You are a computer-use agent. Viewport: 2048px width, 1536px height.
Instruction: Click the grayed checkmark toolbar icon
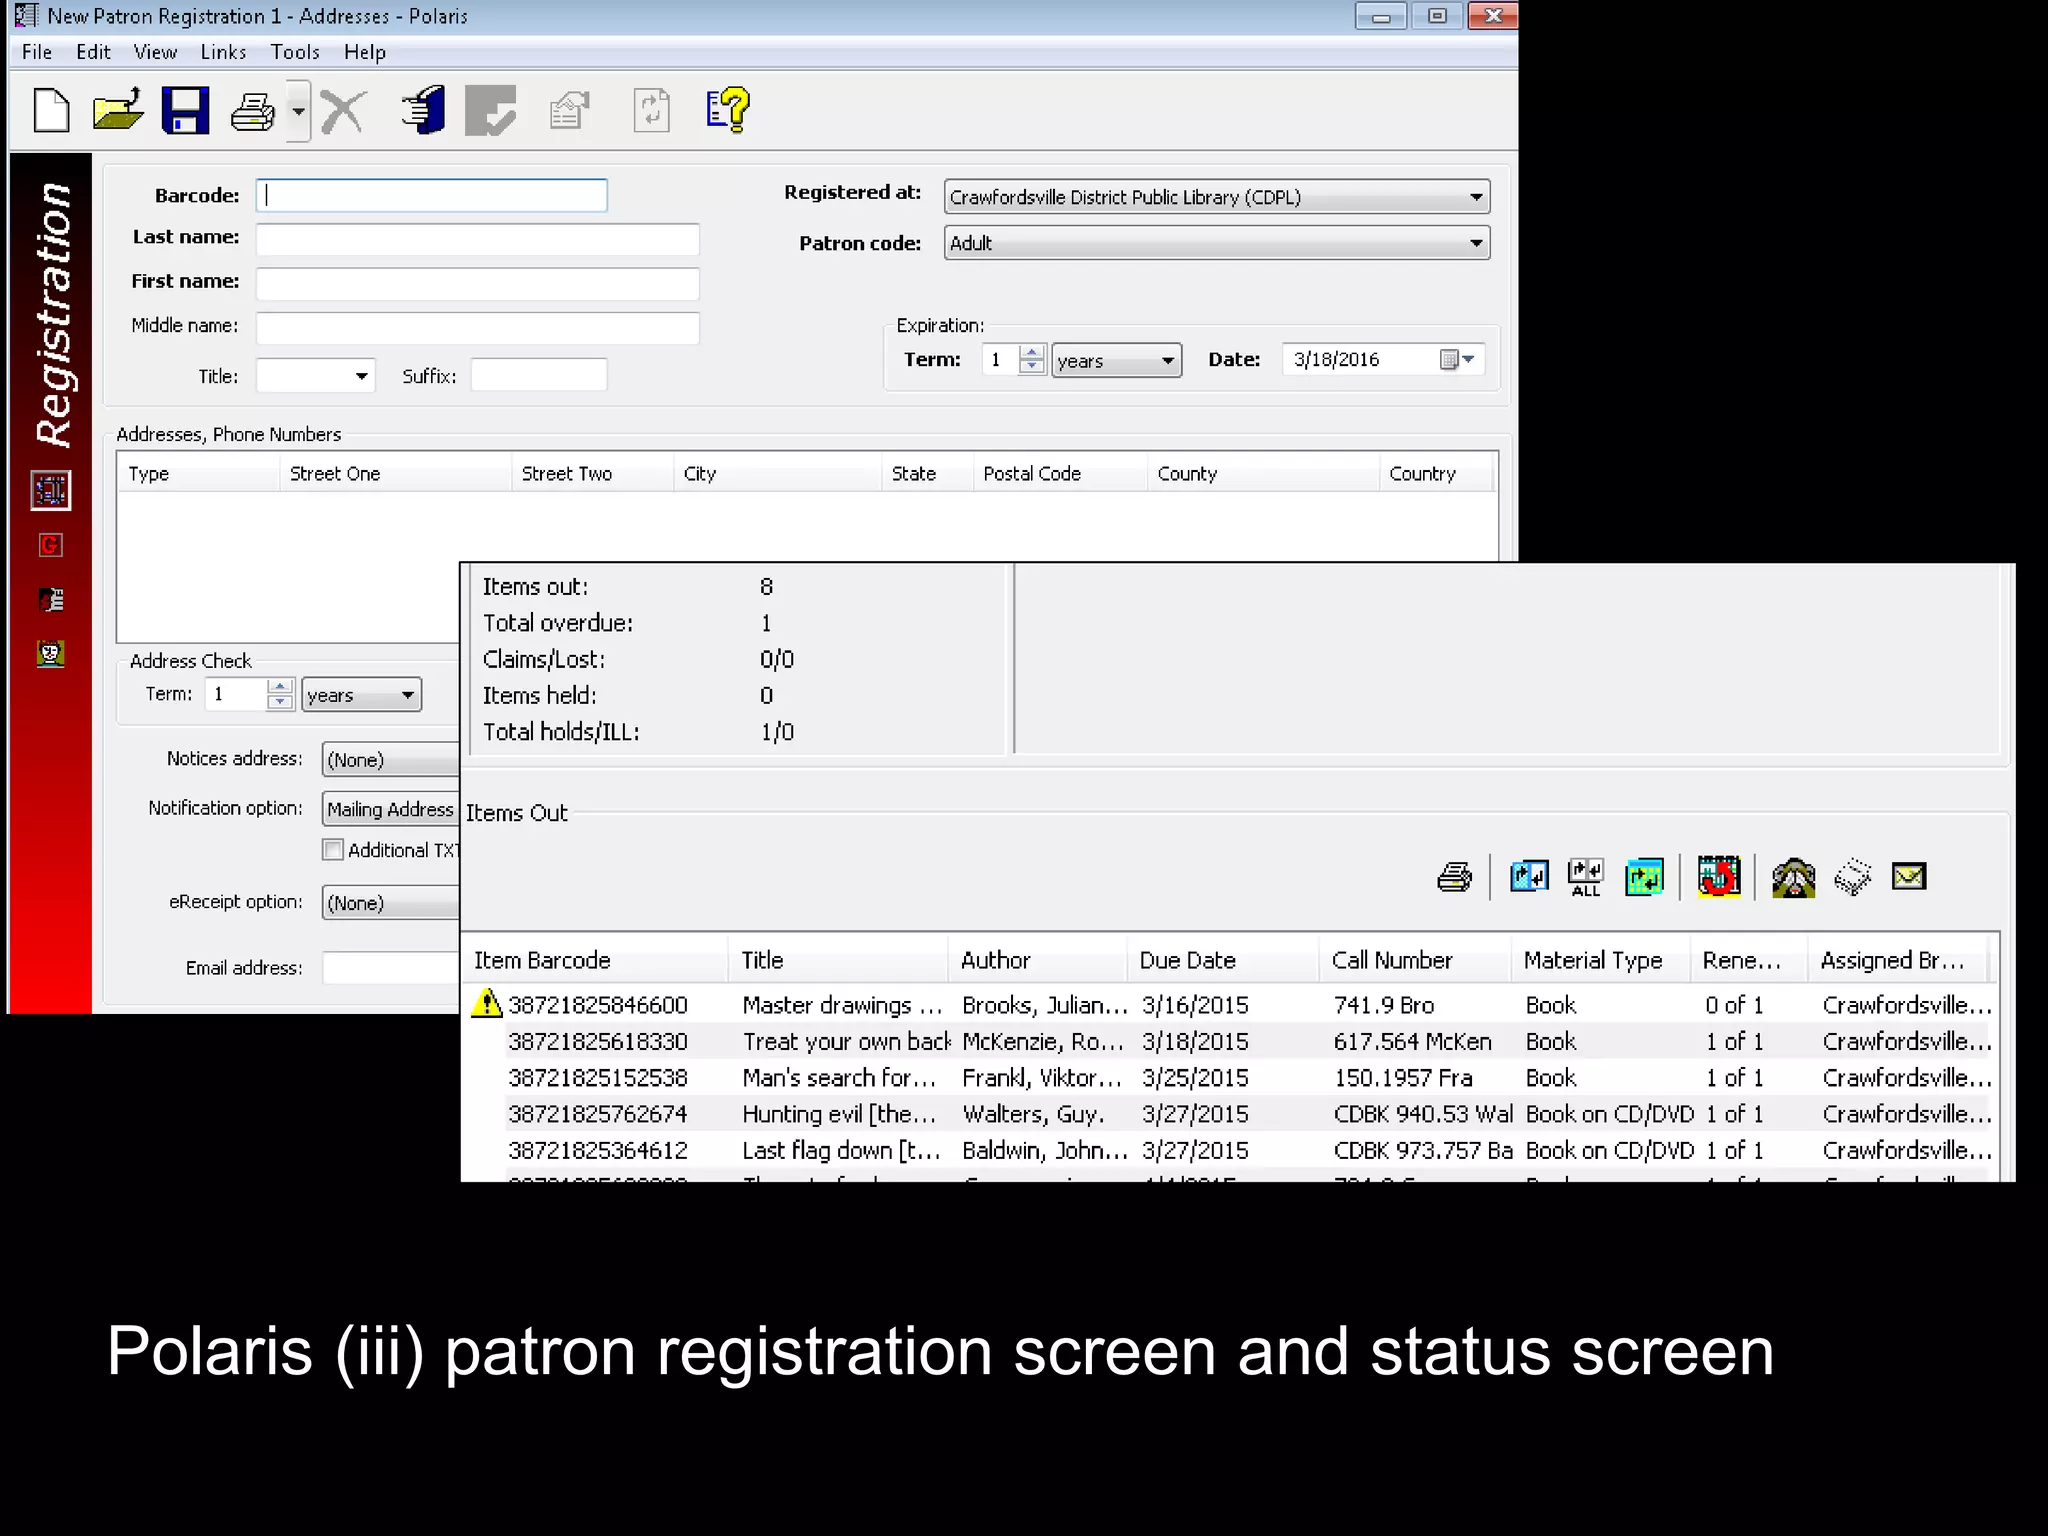(491, 110)
